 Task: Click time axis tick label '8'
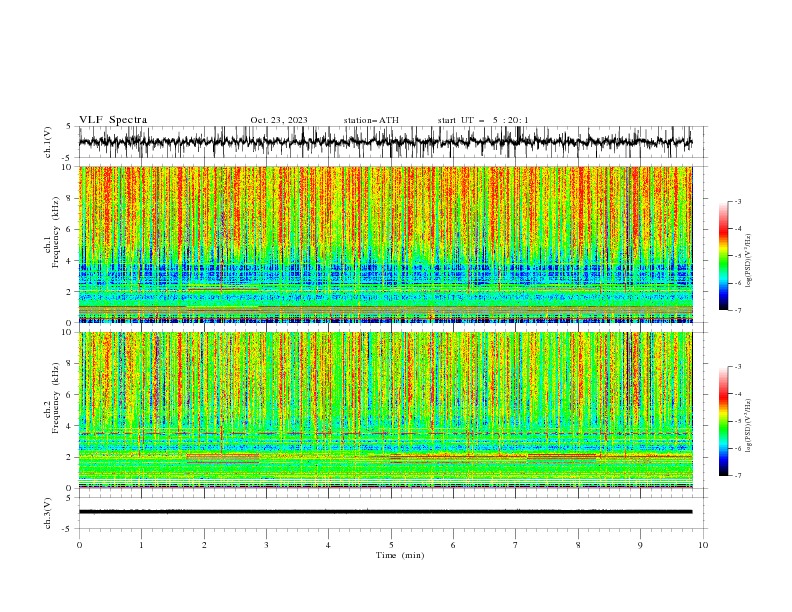click(578, 545)
